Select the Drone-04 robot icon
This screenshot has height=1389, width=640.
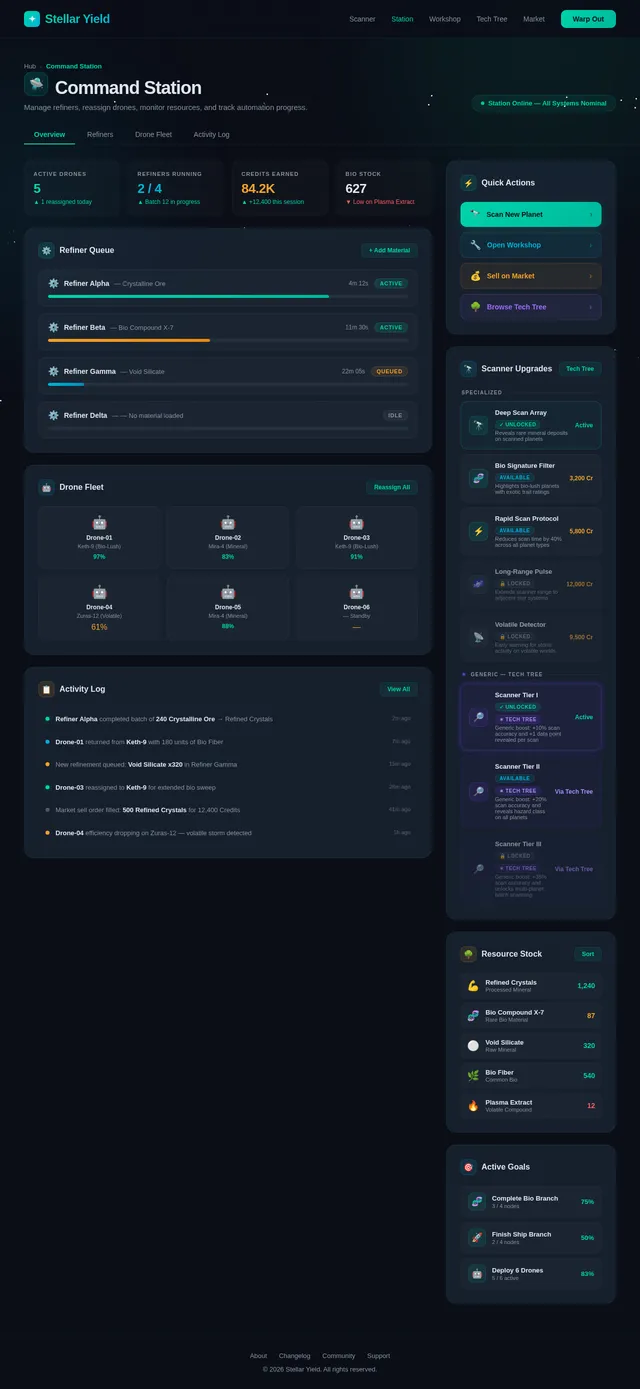pos(99,592)
